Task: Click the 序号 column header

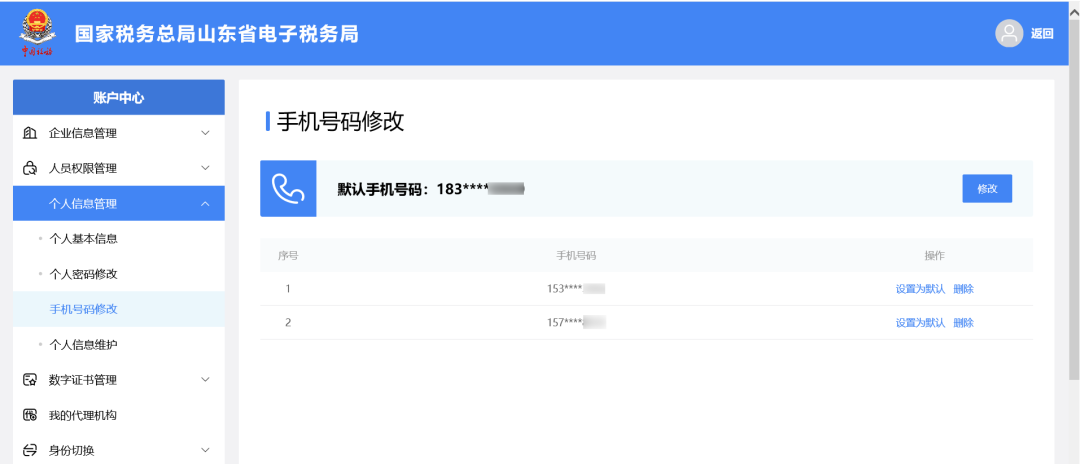Action: click(288, 255)
